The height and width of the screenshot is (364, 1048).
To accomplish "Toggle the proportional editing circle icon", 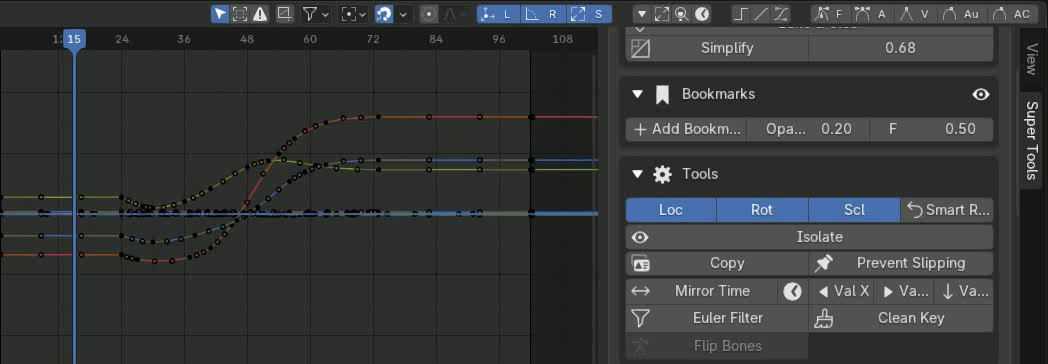I will point(429,13).
